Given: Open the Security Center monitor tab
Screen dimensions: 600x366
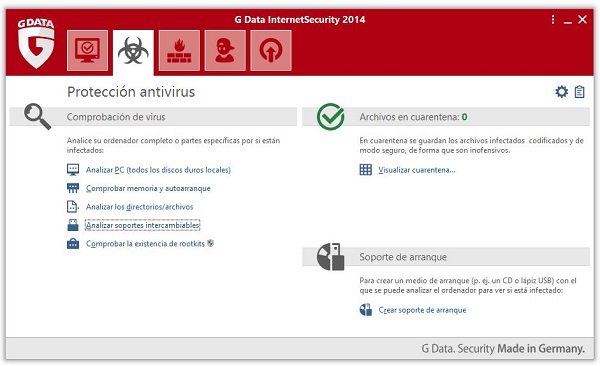Looking at the screenshot, I should (x=87, y=51).
